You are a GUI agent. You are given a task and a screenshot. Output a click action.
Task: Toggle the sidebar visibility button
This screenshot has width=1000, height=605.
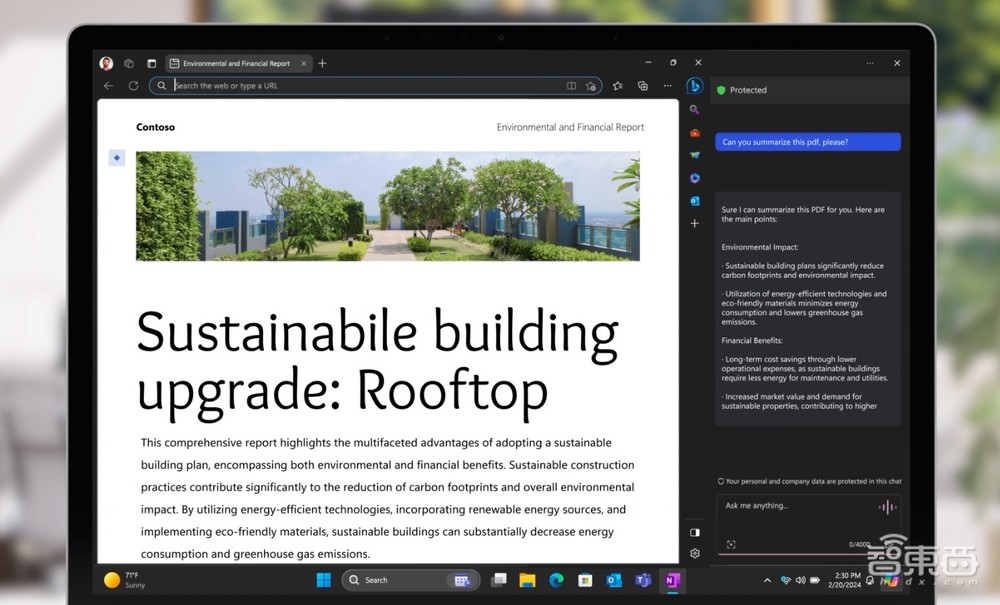[x=695, y=532]
